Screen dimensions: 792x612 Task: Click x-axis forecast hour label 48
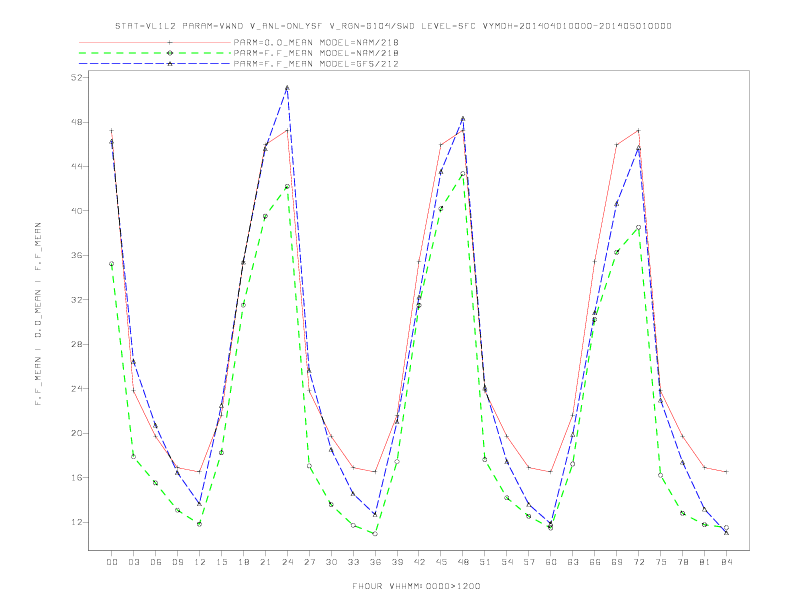click(x=463, y=562)
